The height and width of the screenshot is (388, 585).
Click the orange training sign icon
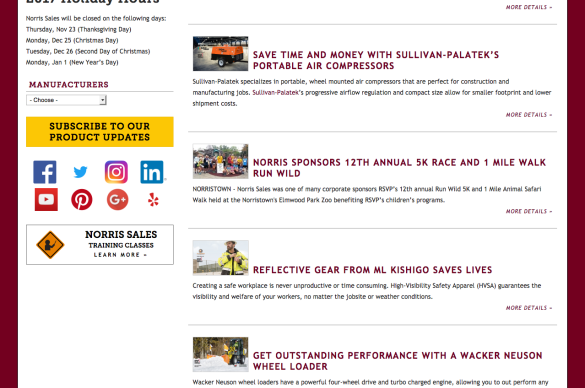pyautogui.click(x=50, y=245)
